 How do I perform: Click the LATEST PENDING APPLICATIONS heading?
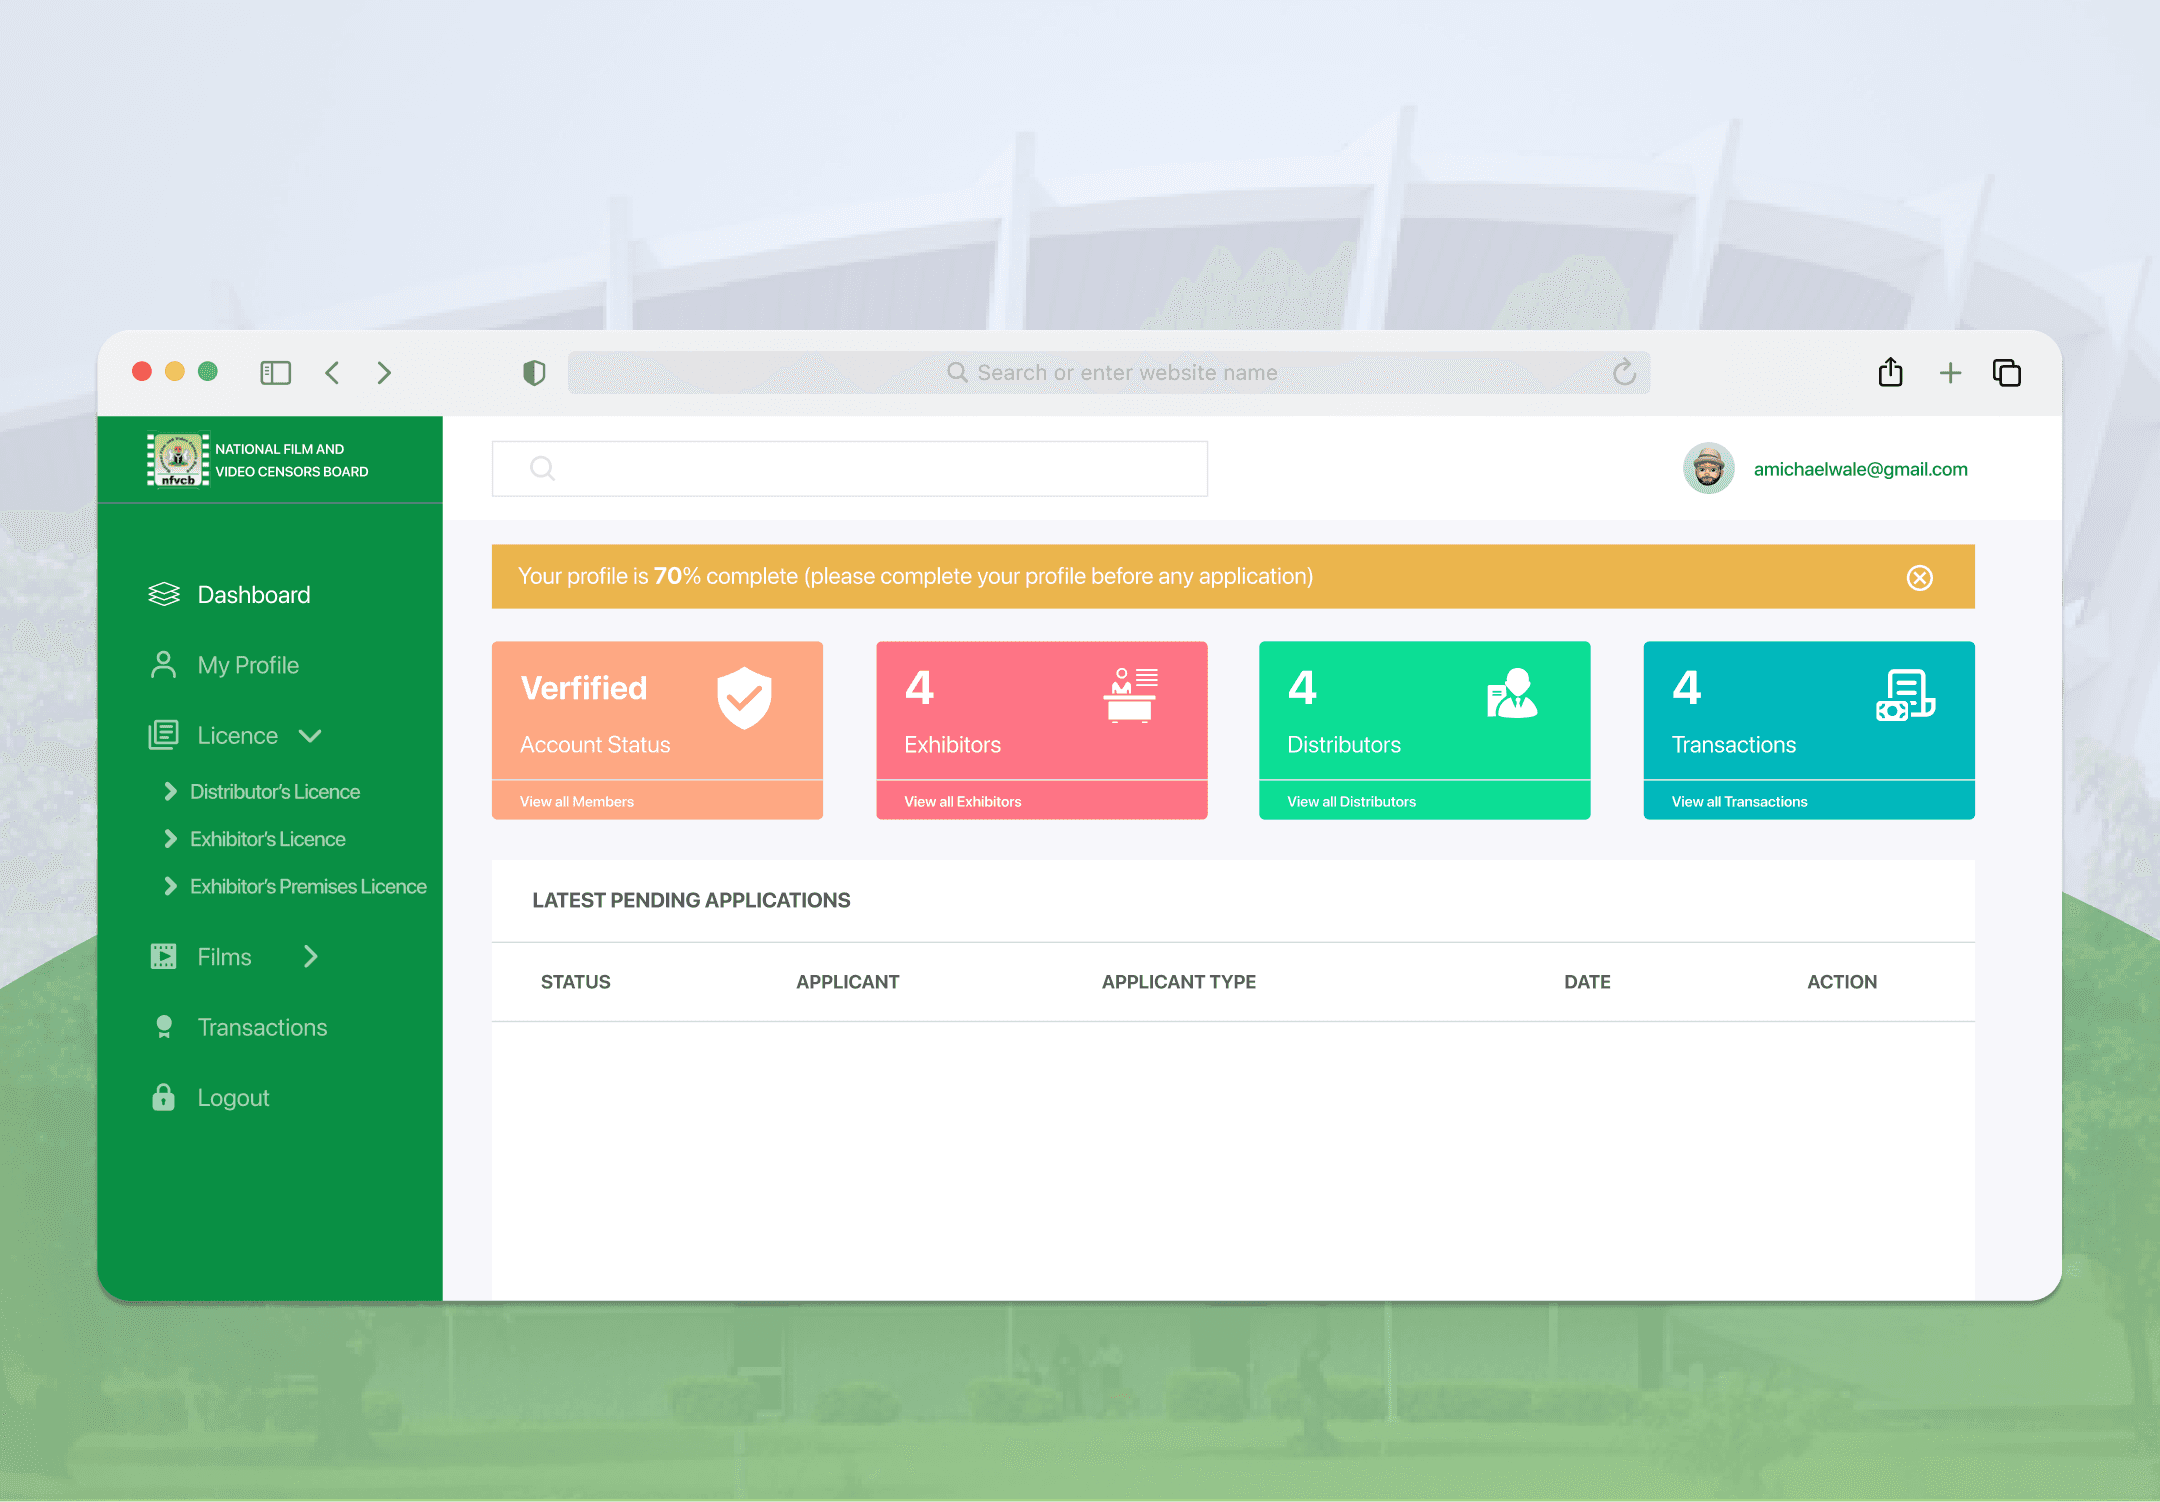click(x=691, y=900)
